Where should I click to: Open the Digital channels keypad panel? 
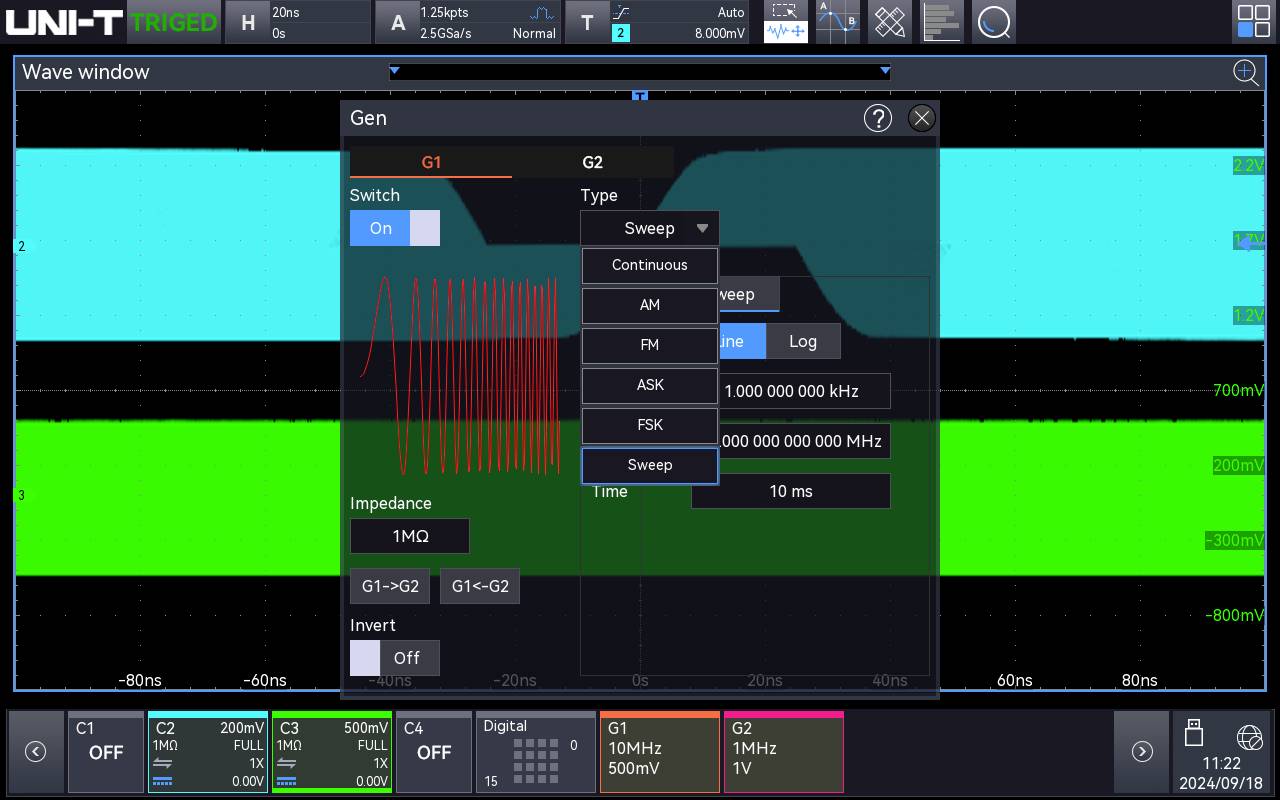click(536, 752)
